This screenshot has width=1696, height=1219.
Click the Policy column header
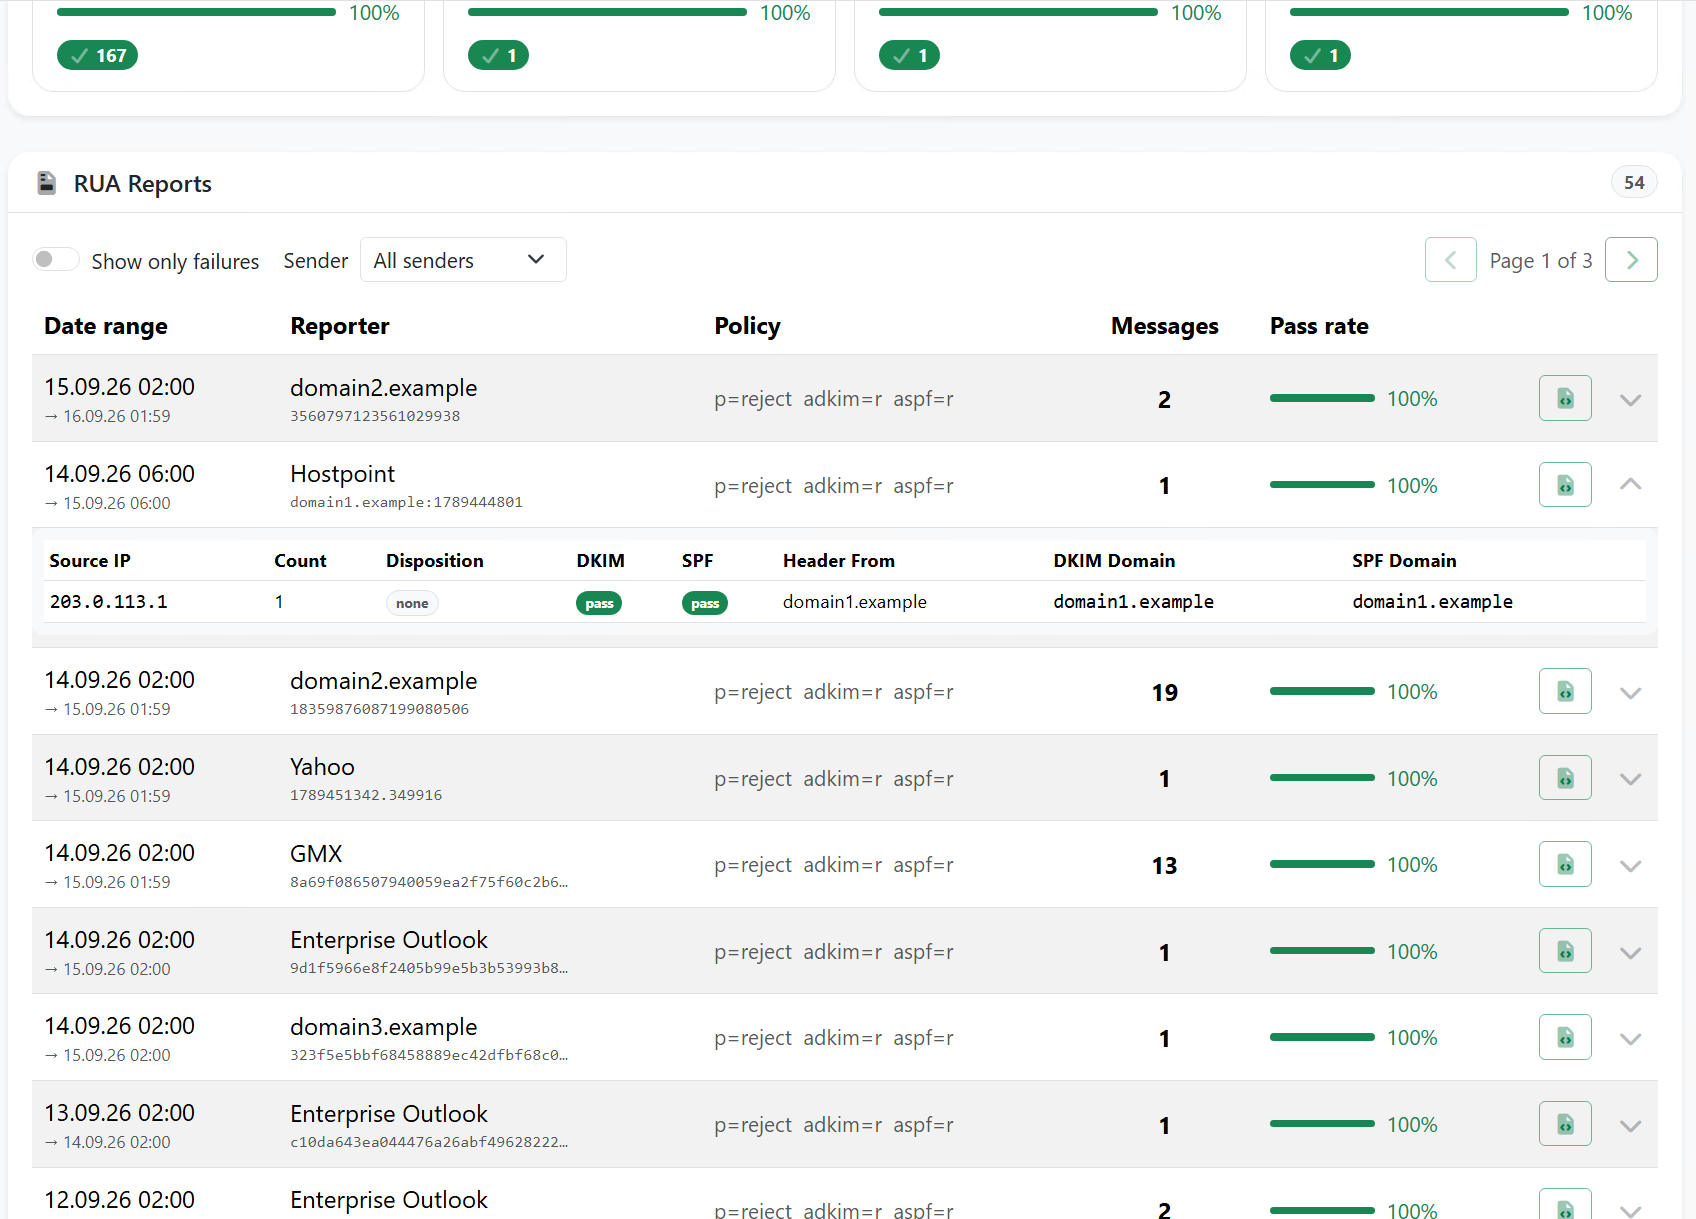pos(747,326)
